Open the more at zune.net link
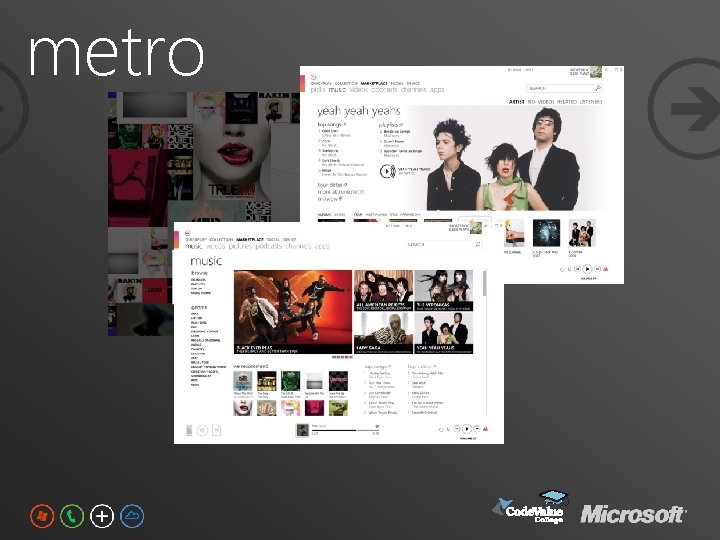Screen dimensions: 720x540 click(x=341, y=192)
